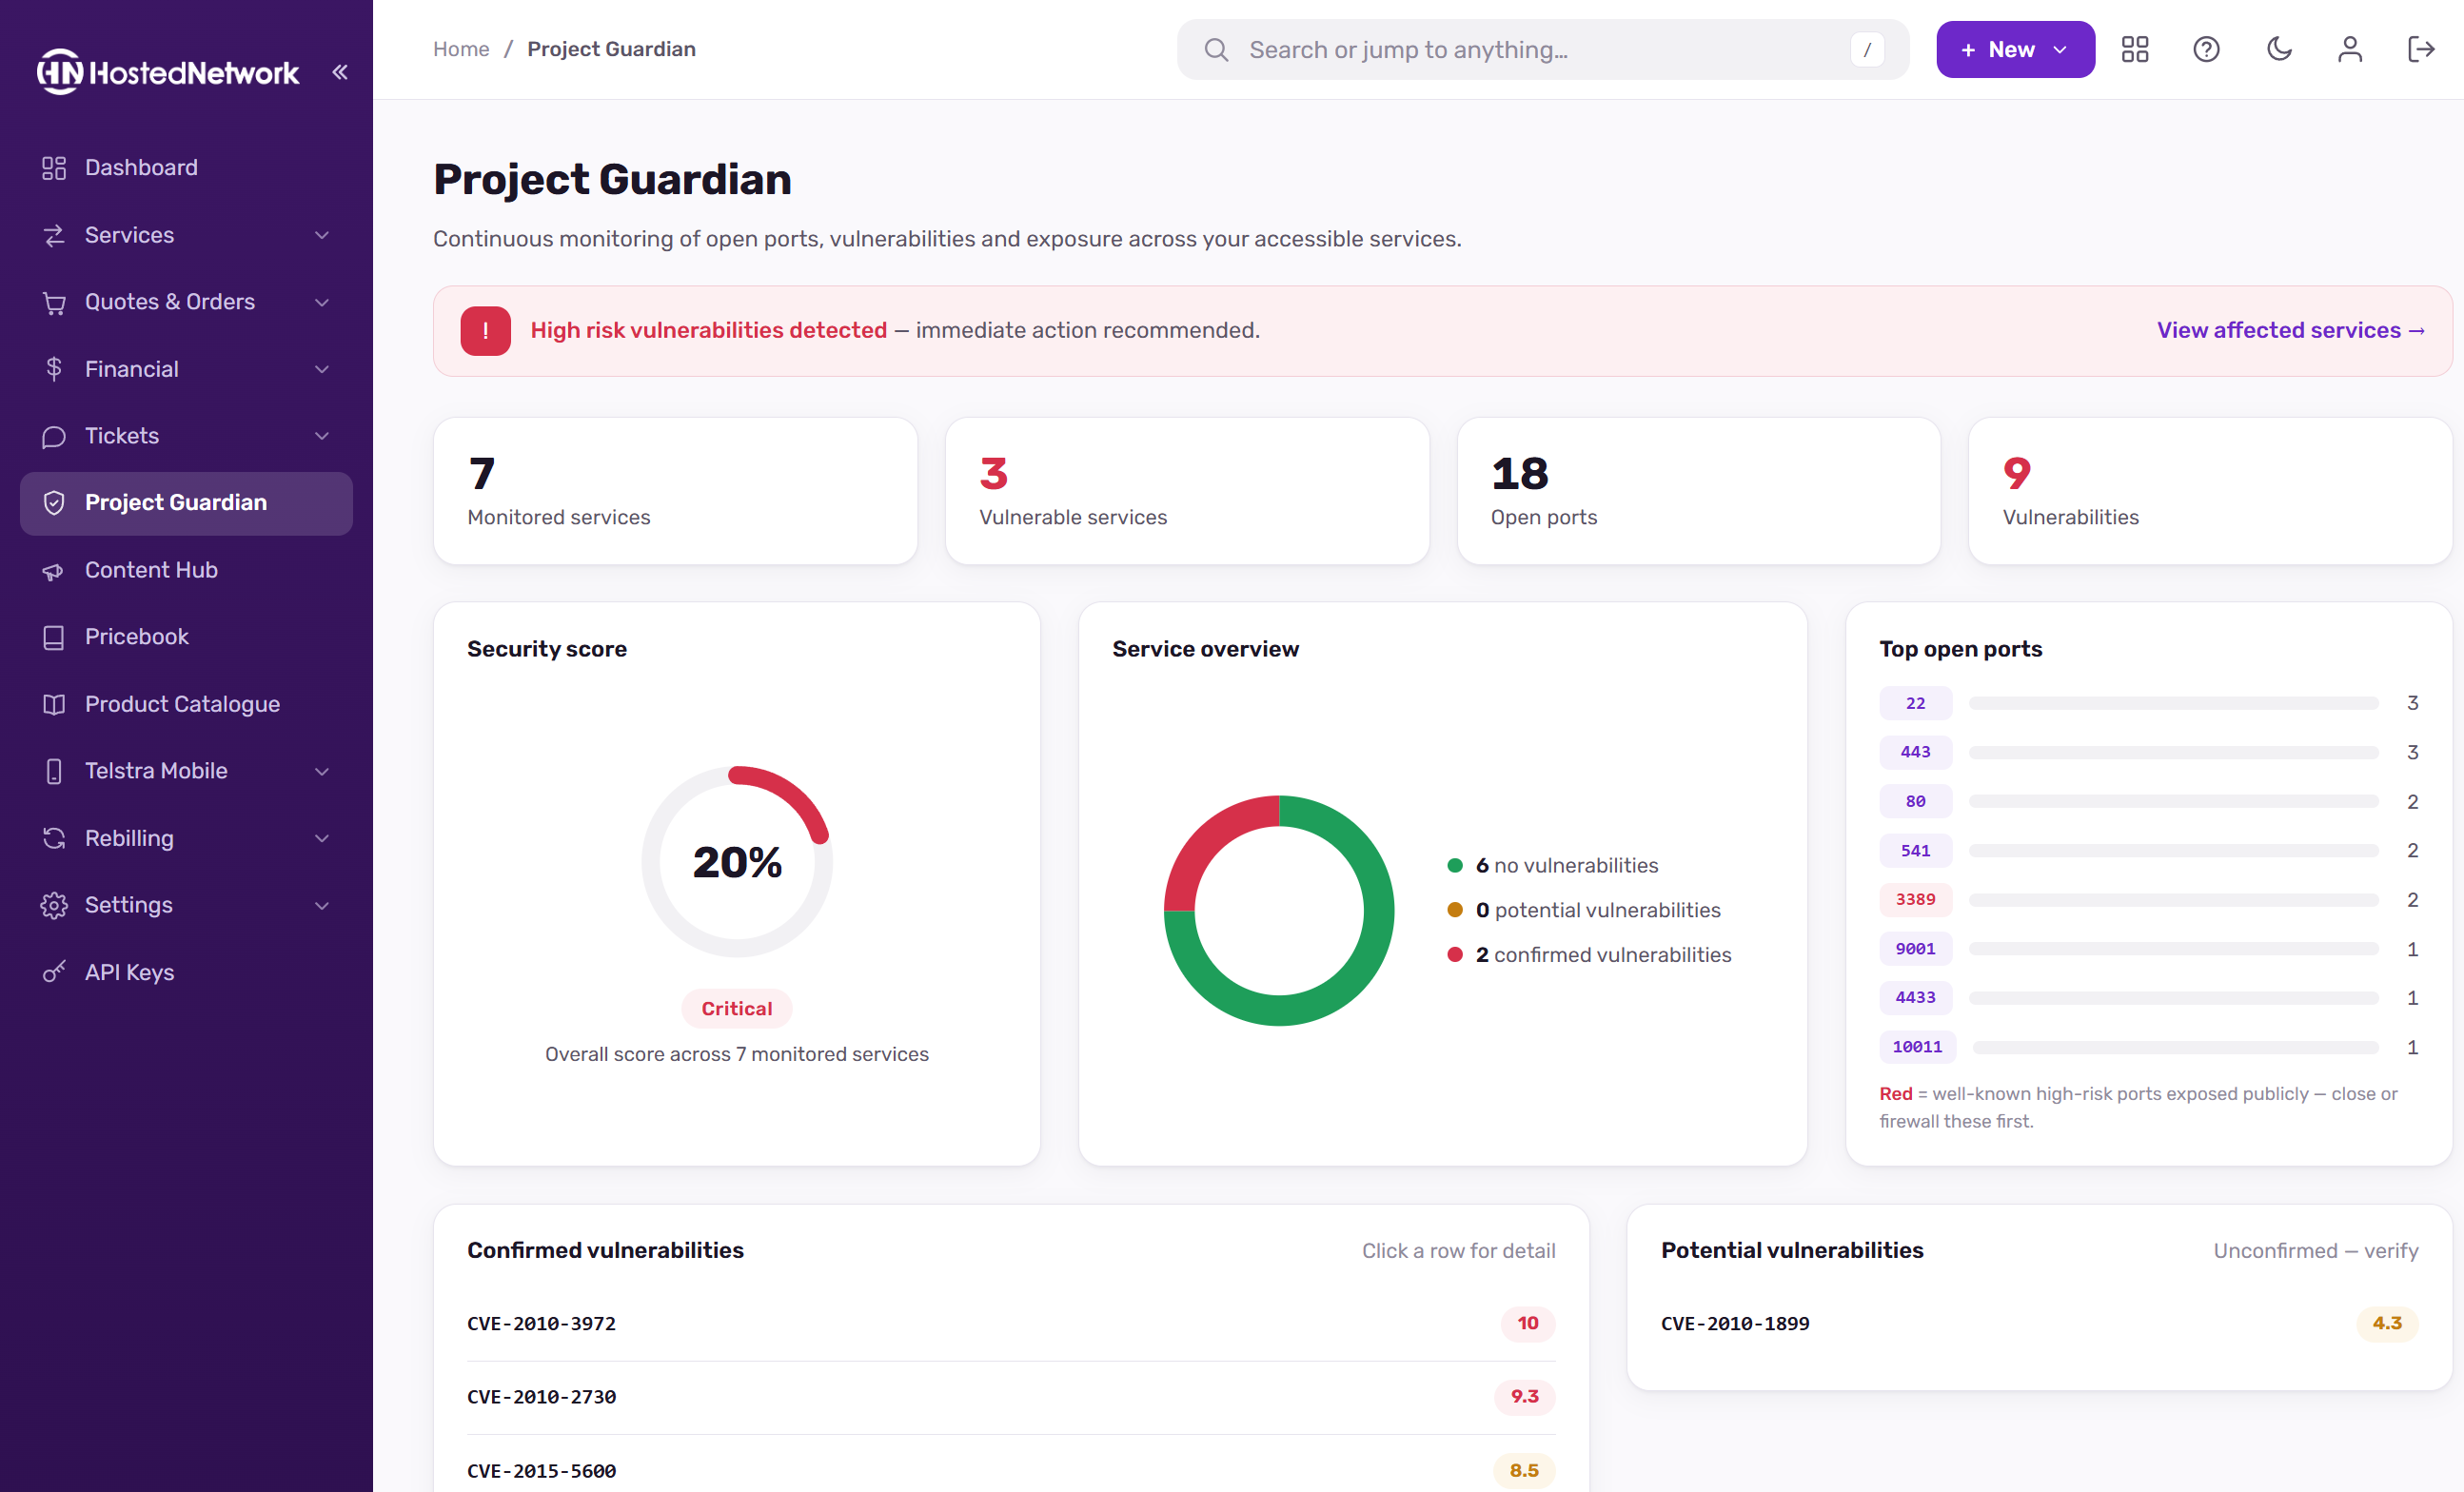Go to Home breadcrumb link
Viewport: 2464px width, 1492px height.
461,49
